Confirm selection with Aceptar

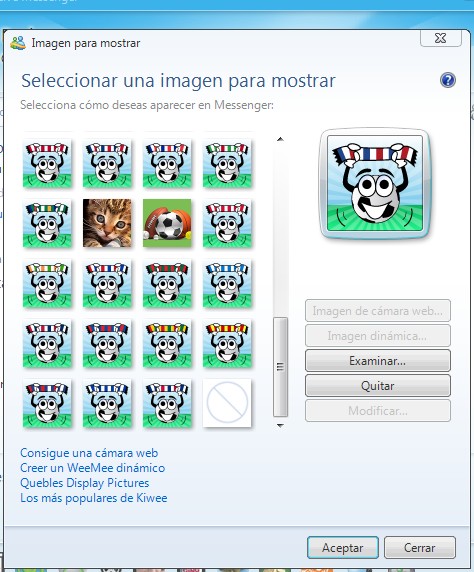[343, 548]
